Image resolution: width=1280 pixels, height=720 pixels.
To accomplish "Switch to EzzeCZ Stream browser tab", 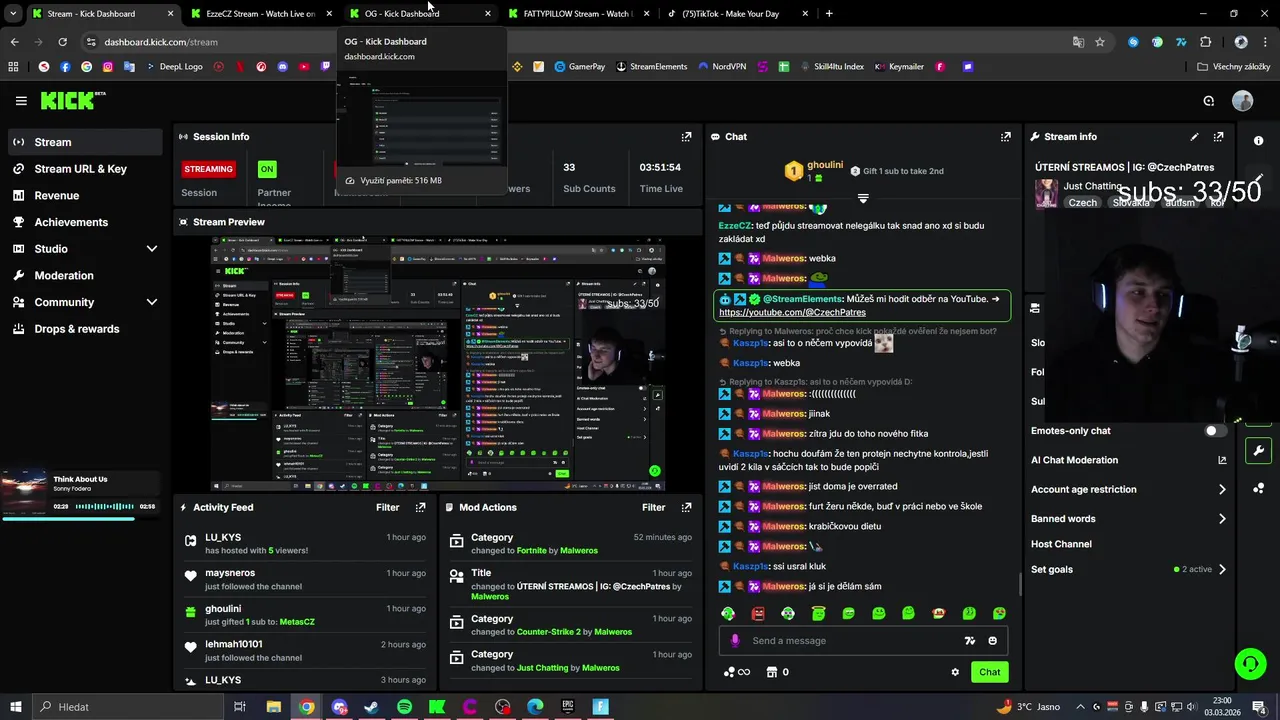I will tap(260, 14).
